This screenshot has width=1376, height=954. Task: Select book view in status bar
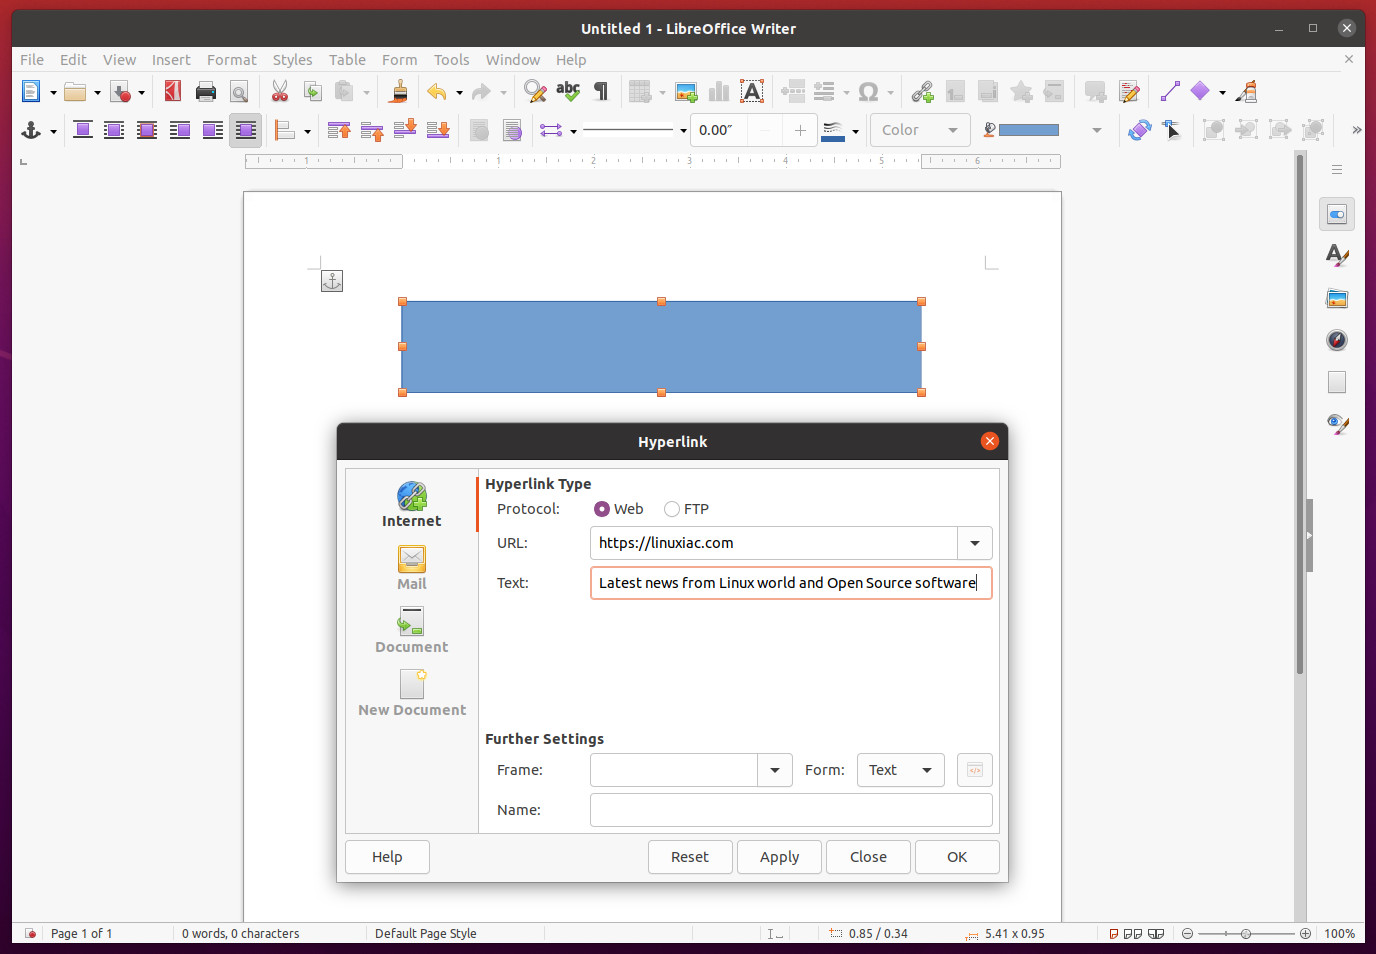coord(1156,933)
